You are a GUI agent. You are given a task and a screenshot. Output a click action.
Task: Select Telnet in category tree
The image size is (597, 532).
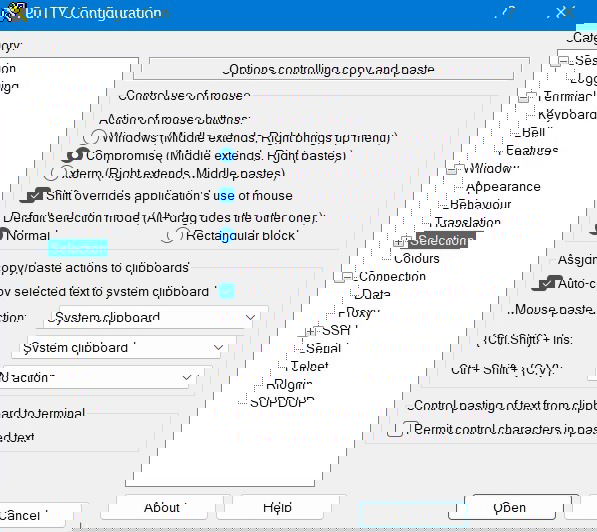(x=309, y=366)
